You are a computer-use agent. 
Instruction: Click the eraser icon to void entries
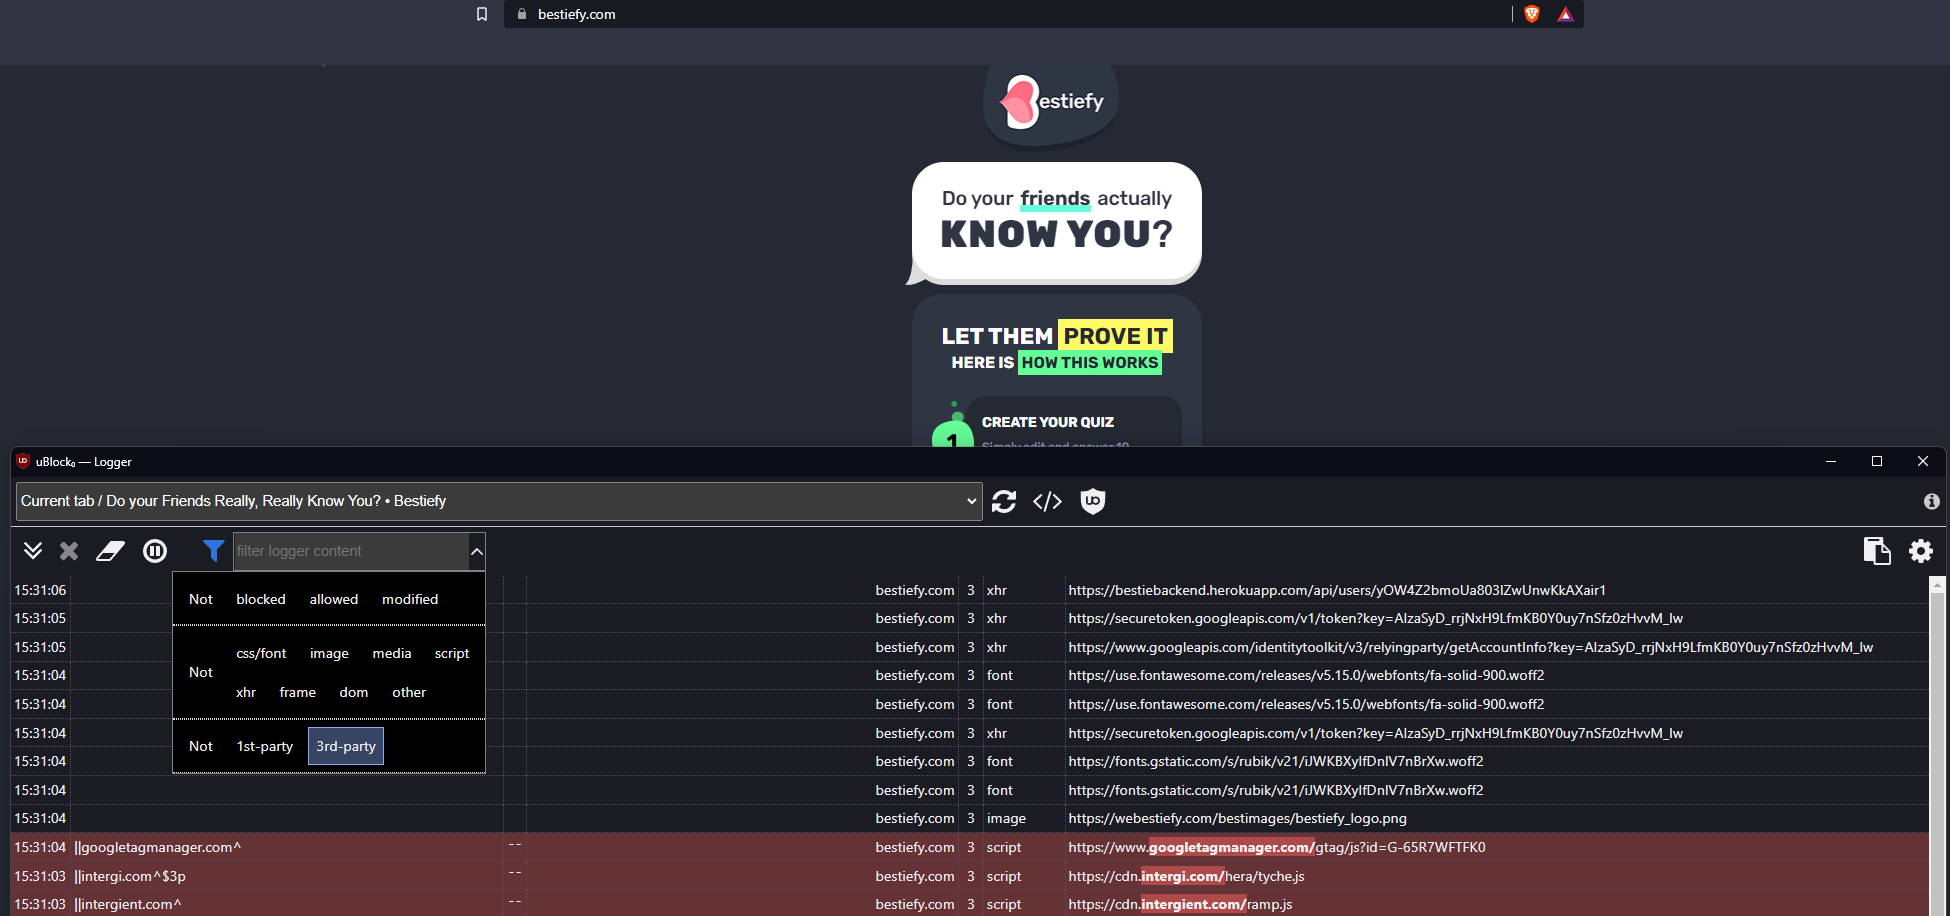pos(110,551)
